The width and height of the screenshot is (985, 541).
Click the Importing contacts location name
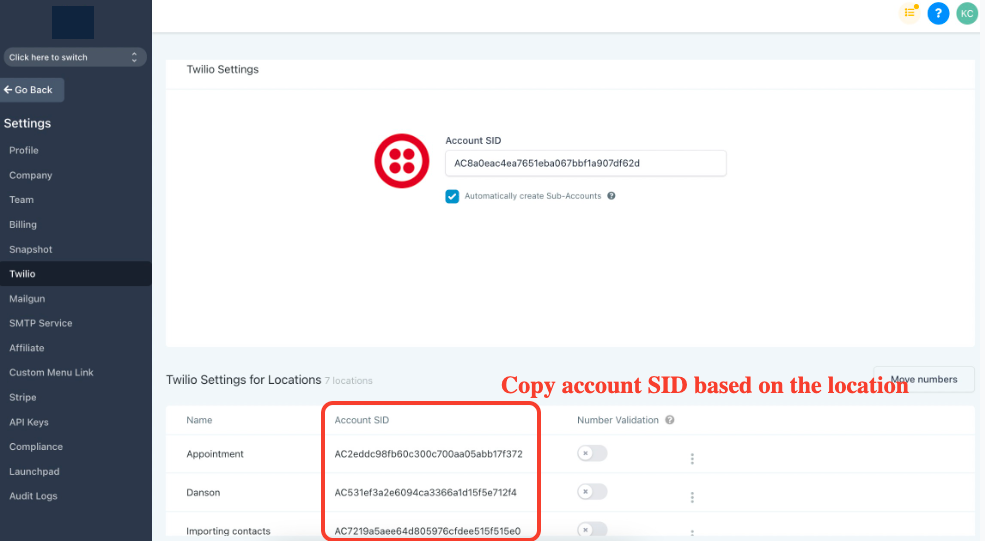pos(228,531)
